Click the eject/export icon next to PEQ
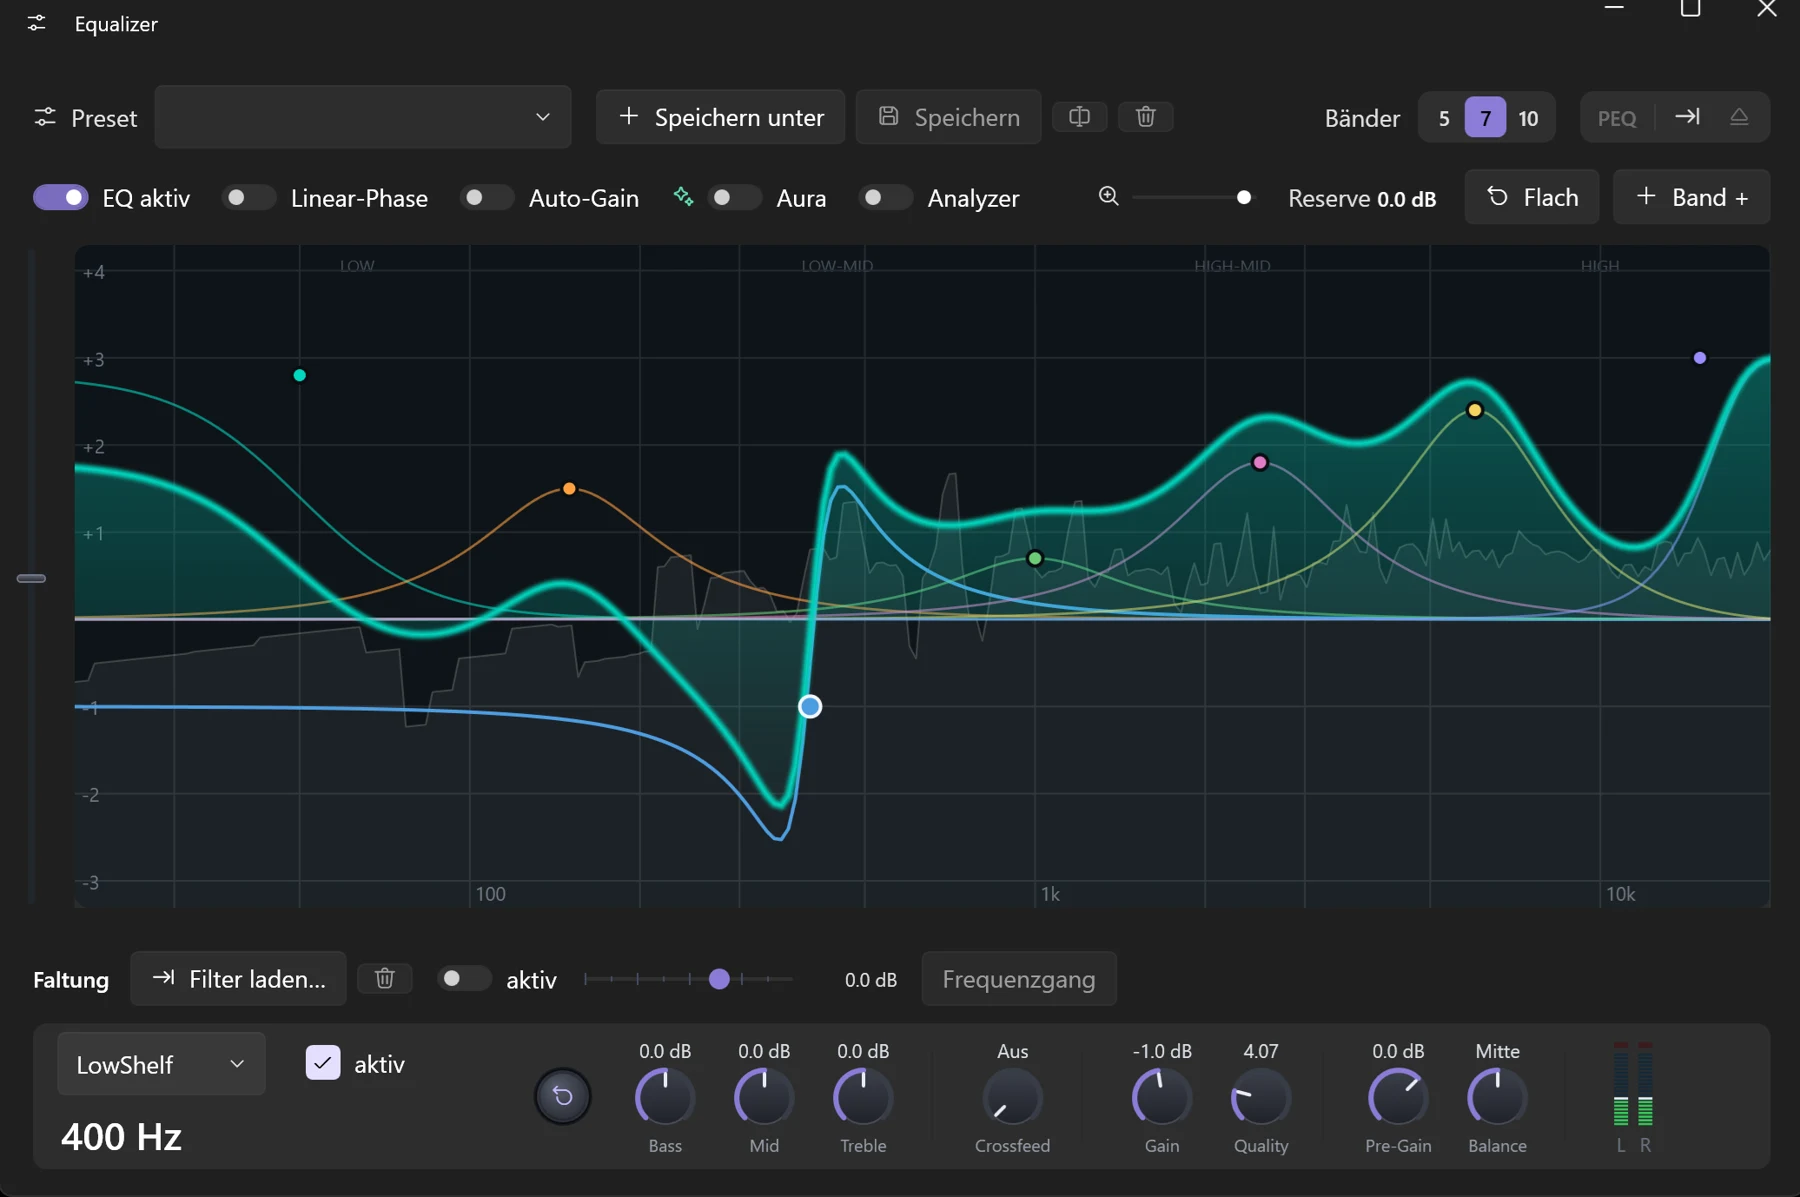Image resolution: width=1800 pixels, height=1197 pixels. pos(1739,117)
